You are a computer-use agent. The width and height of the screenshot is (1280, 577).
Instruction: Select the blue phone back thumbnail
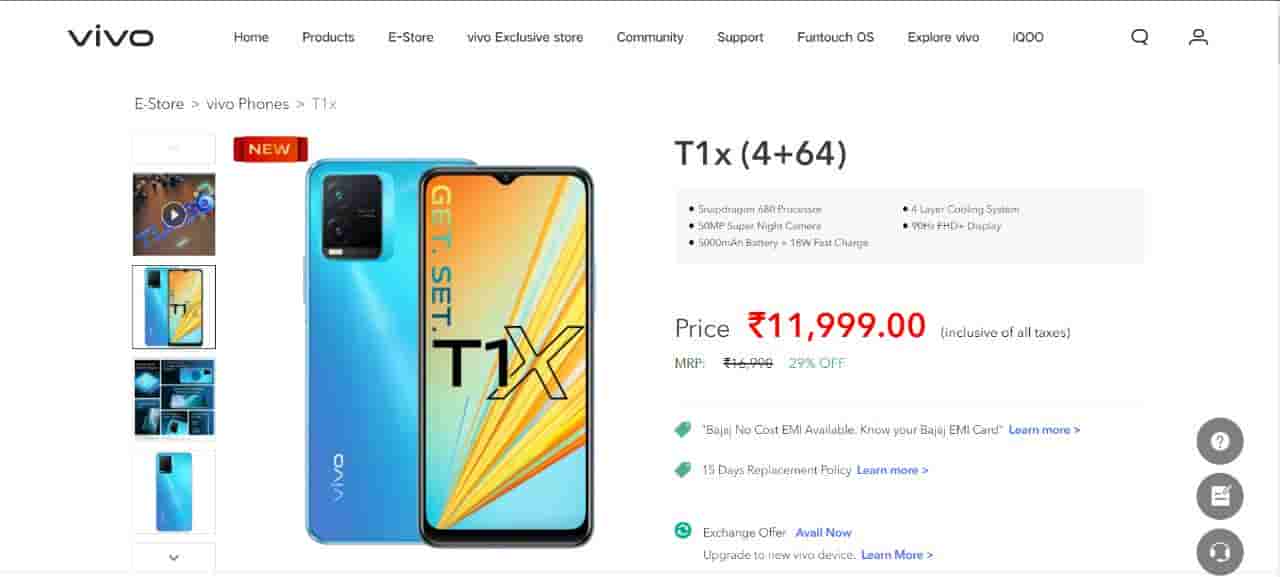tap(174, 491)
